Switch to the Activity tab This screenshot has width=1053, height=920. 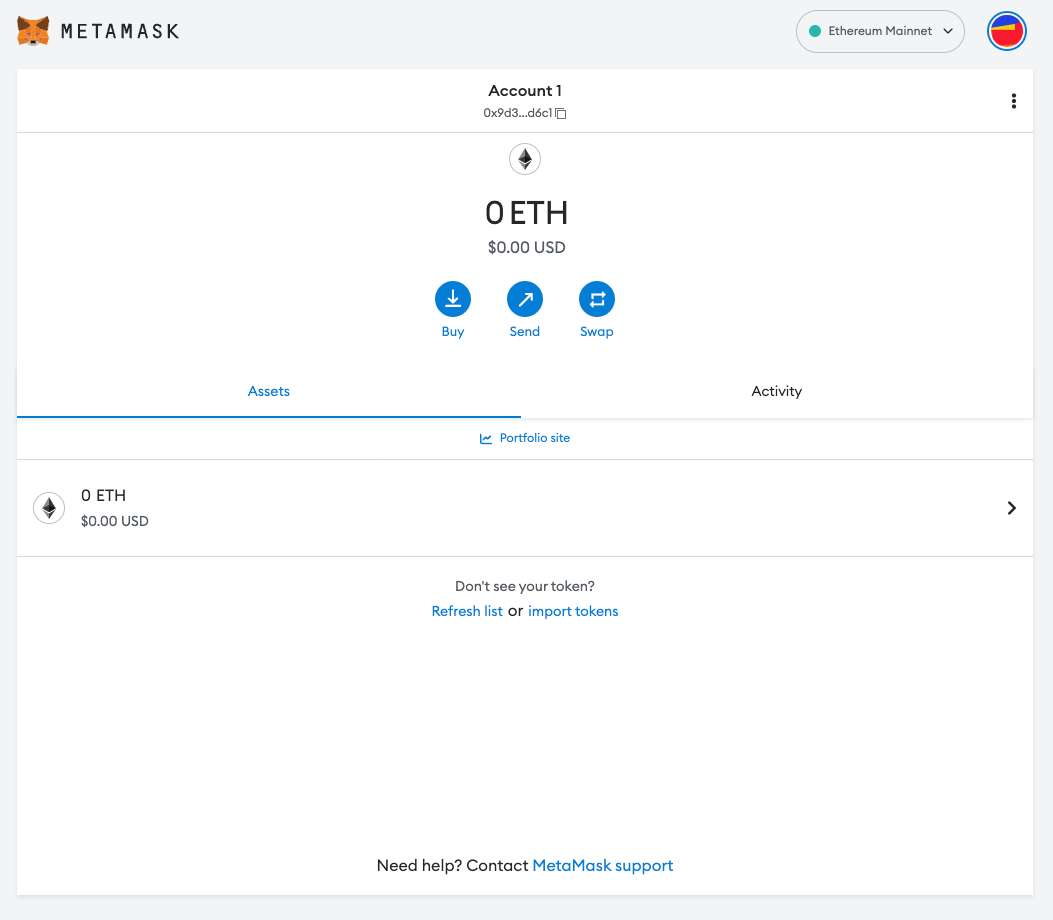pos(776,391)
